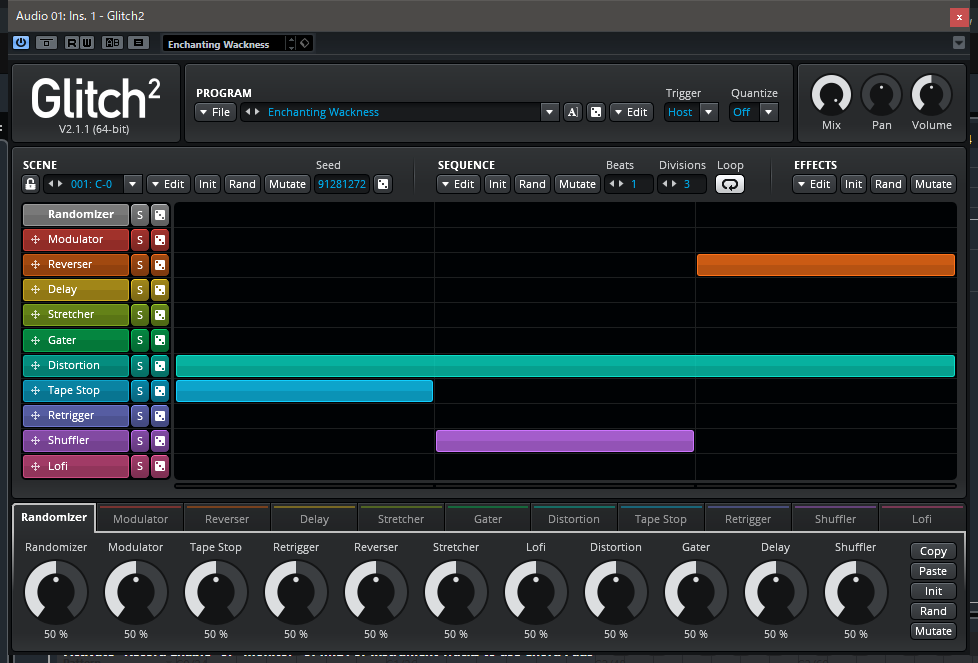Toggle the scene lock icon
Image resolution: width=978 pixels, height=663 pixels.
pyautogui.click(x=31, y=184)
